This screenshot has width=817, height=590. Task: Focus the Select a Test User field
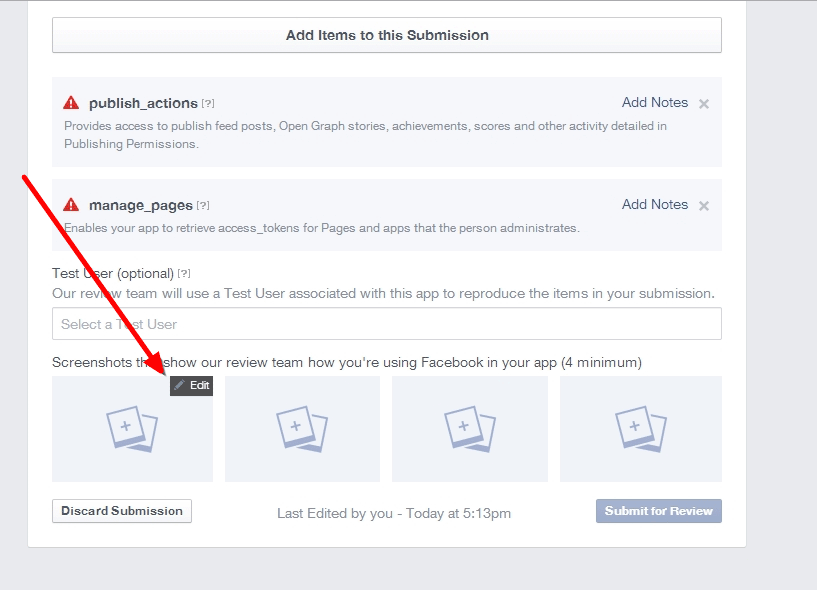387,324
